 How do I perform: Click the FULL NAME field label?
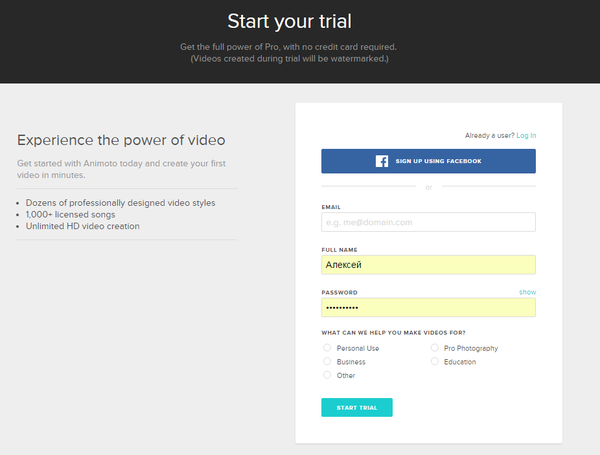coord(338,249)
